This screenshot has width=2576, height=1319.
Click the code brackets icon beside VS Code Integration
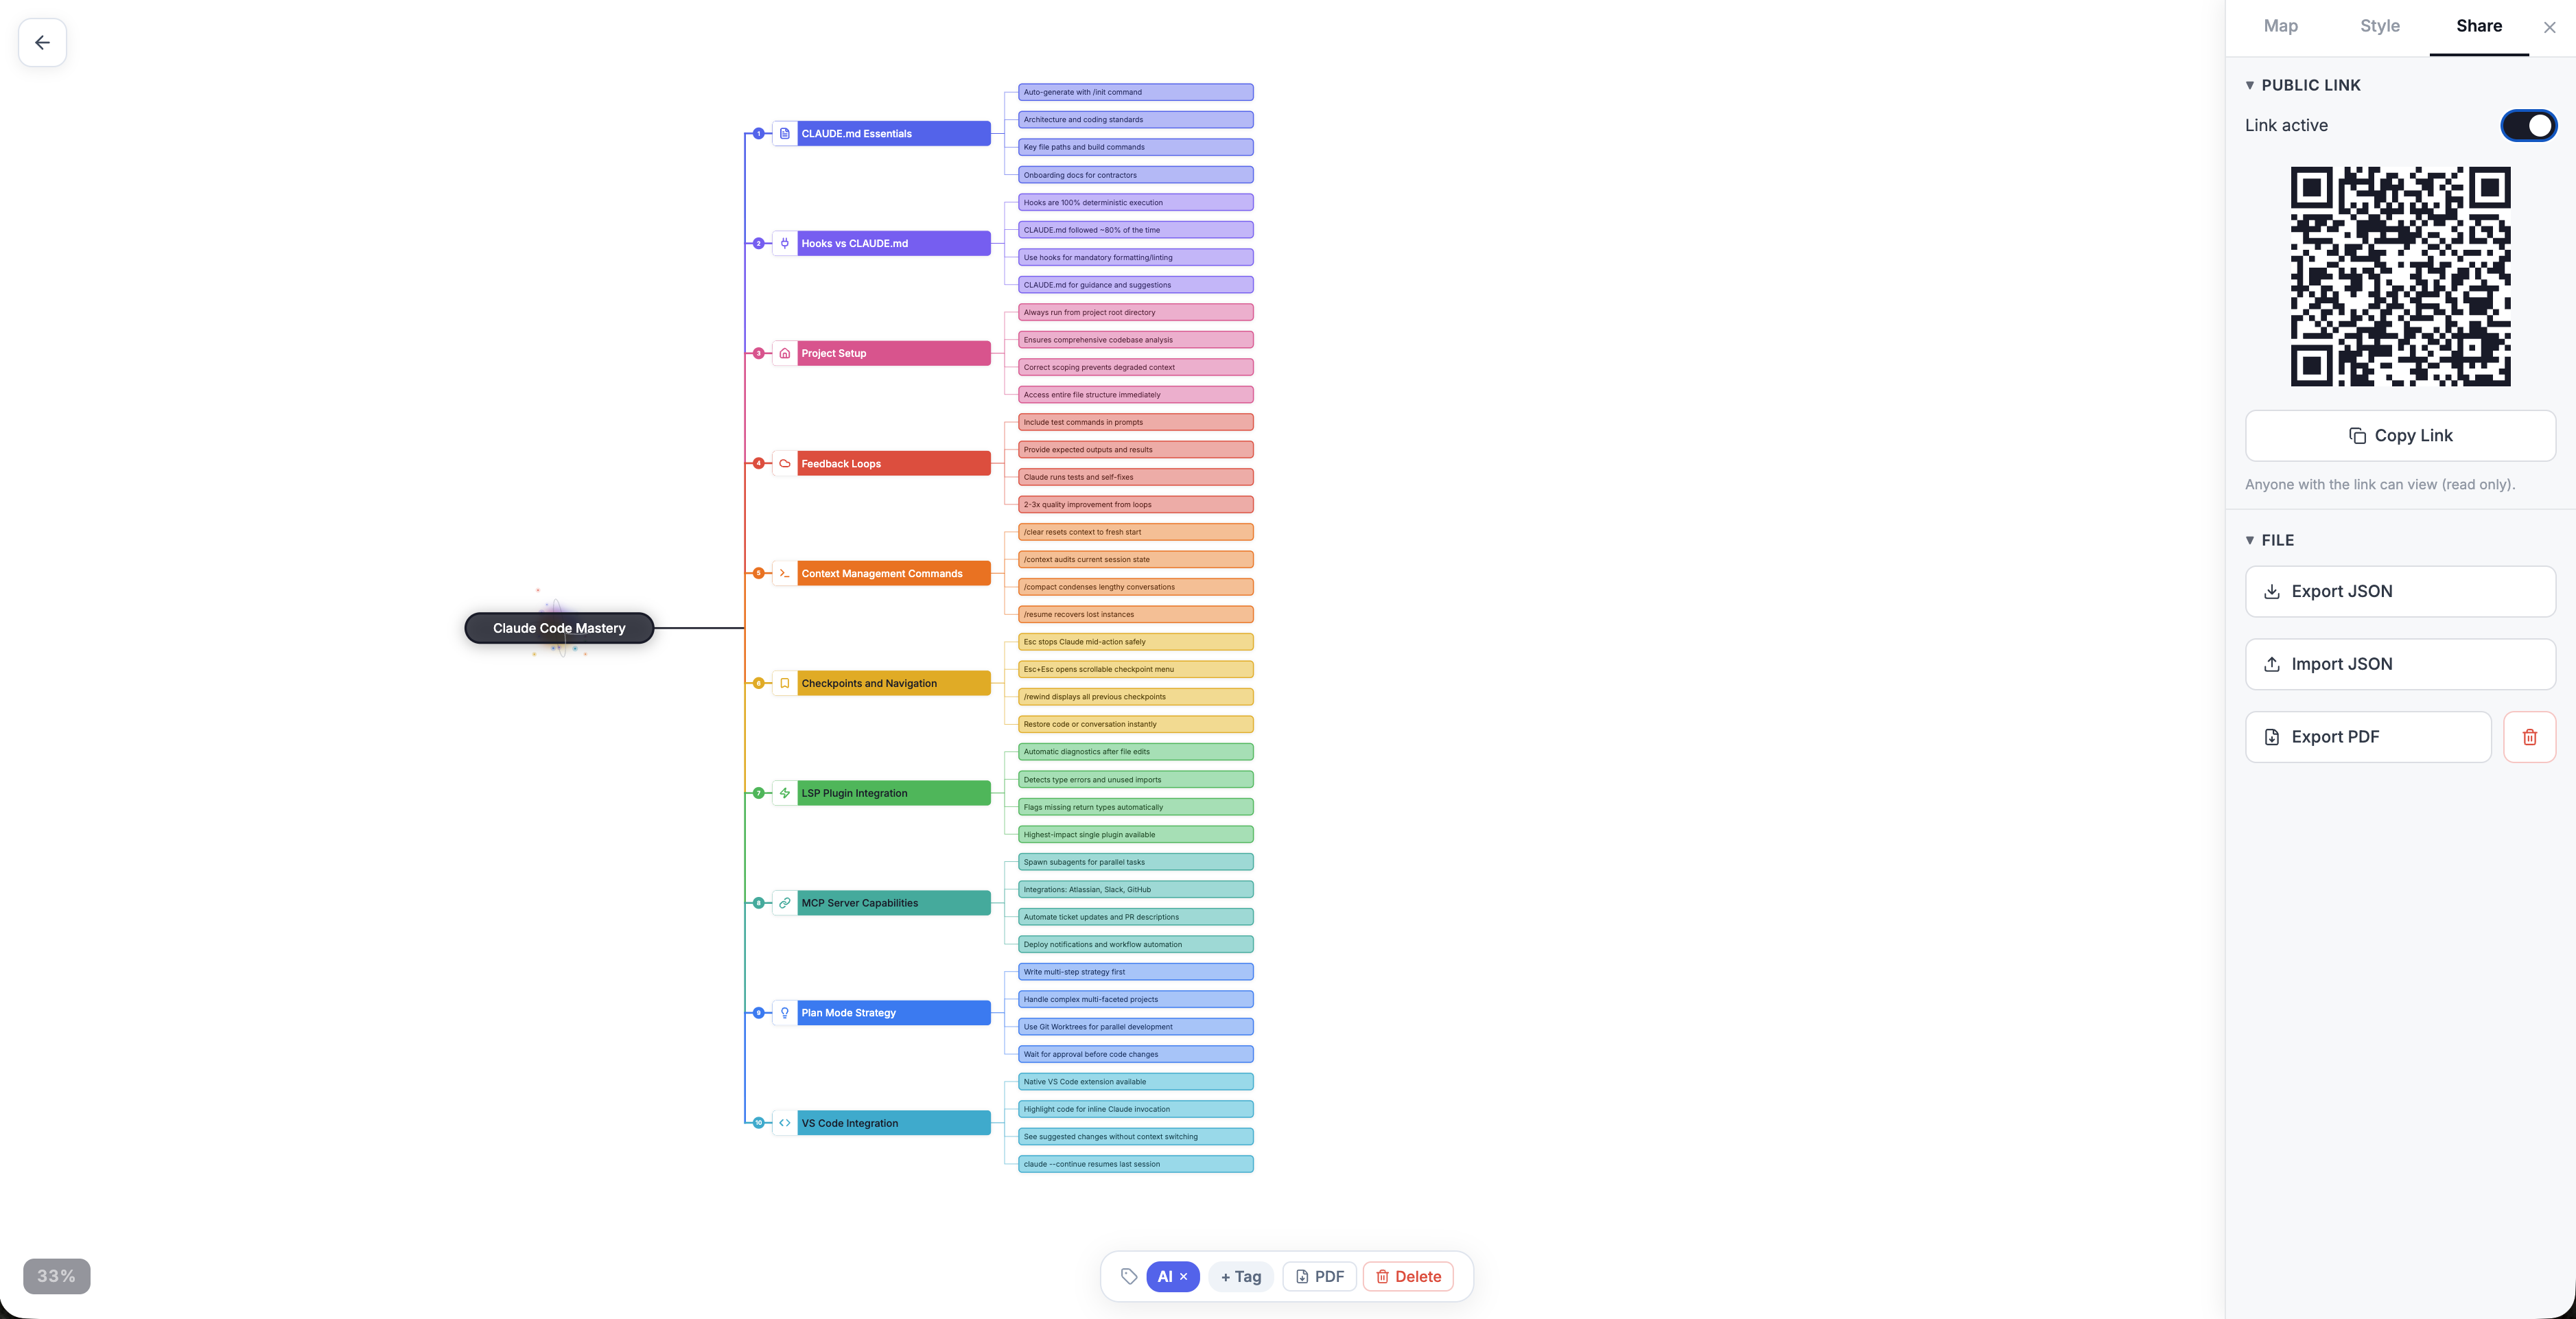click(x=785, y=1123)
